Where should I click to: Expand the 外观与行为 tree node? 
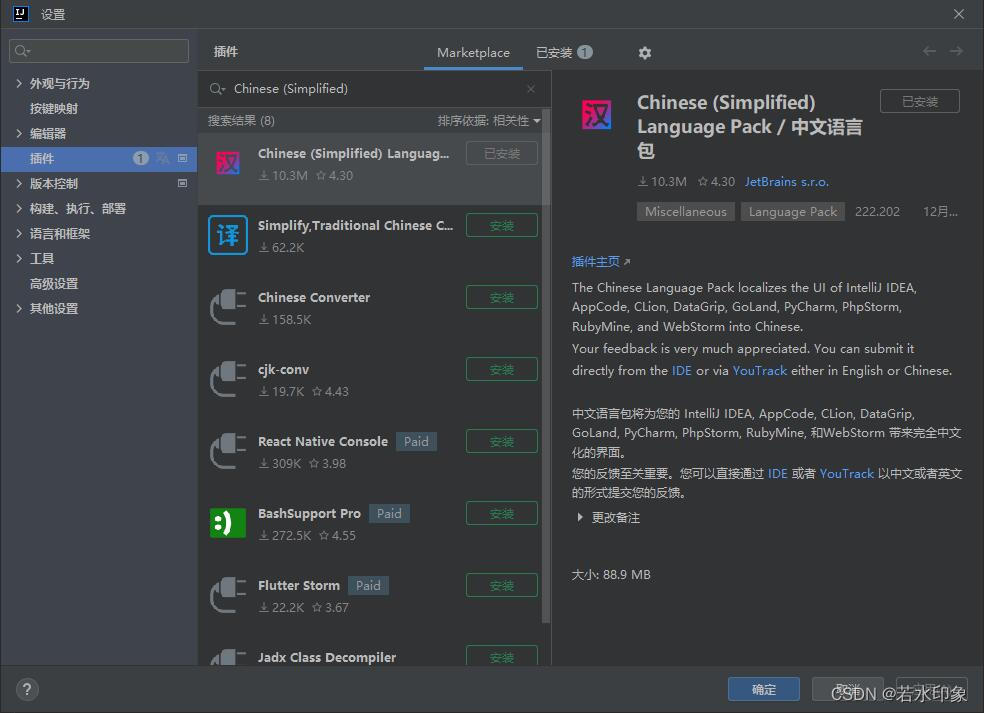[x=19, y=83]
